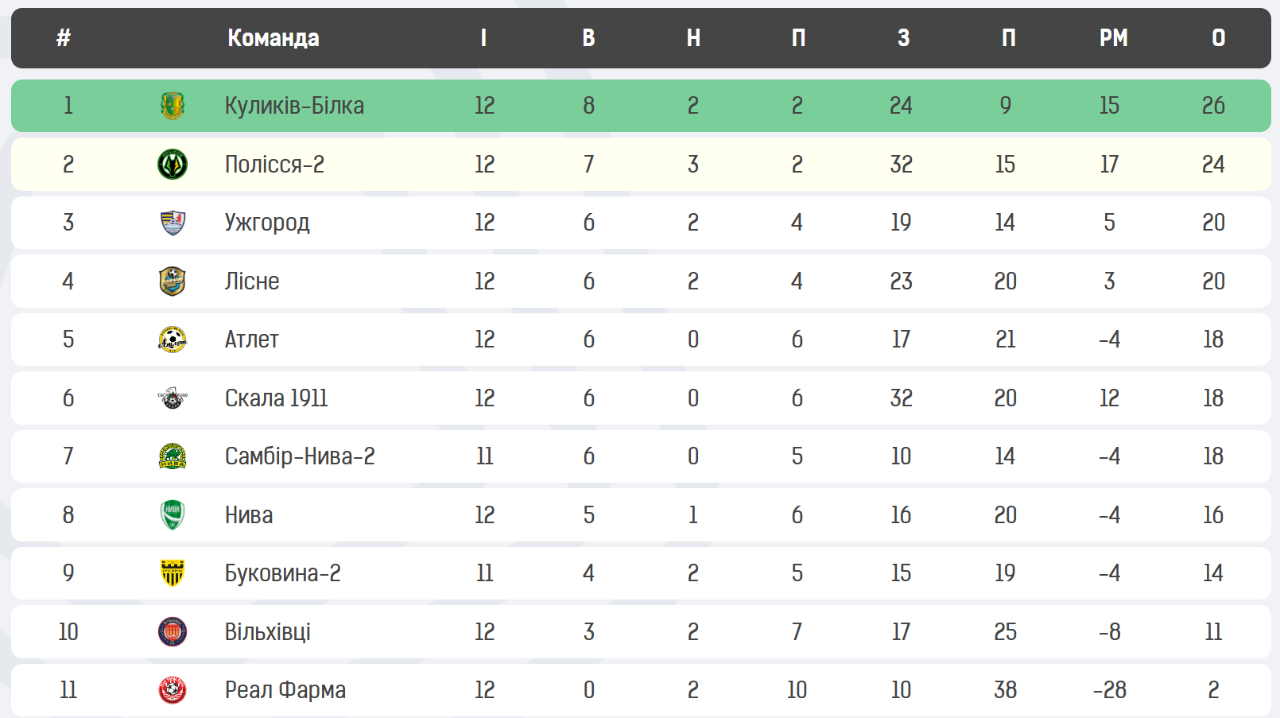The image size is (1280, 718).
Task: Click the Скала 1911 club crest
Action: (173, 398)
